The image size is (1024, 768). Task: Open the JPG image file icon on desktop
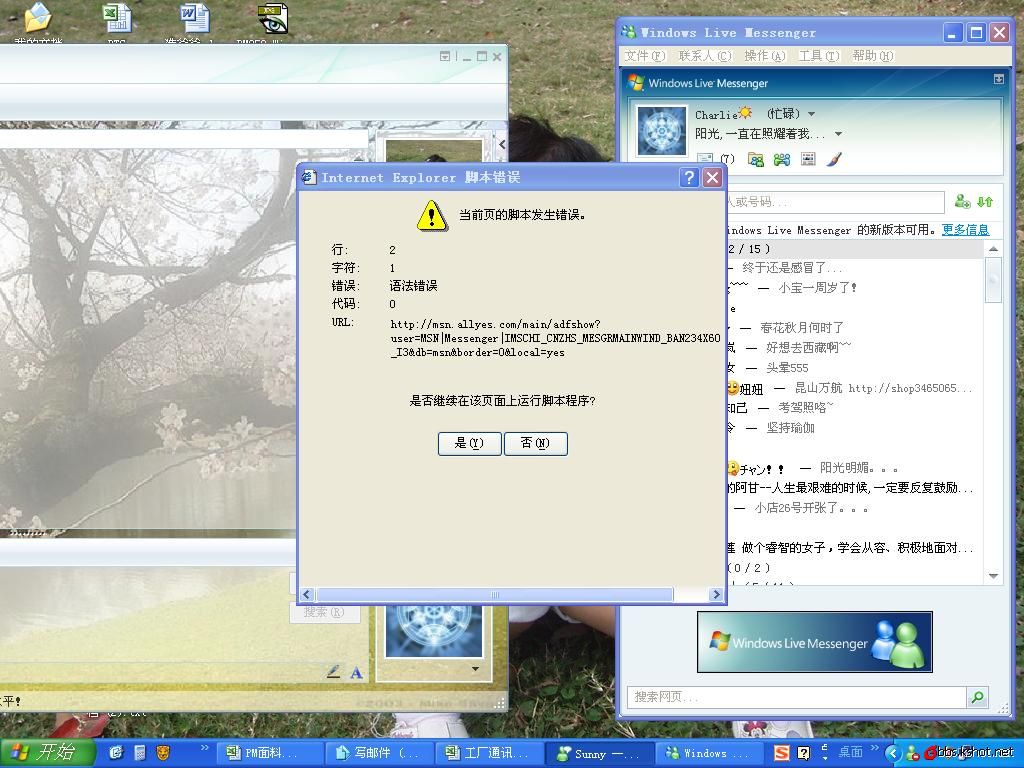(272, 20)
